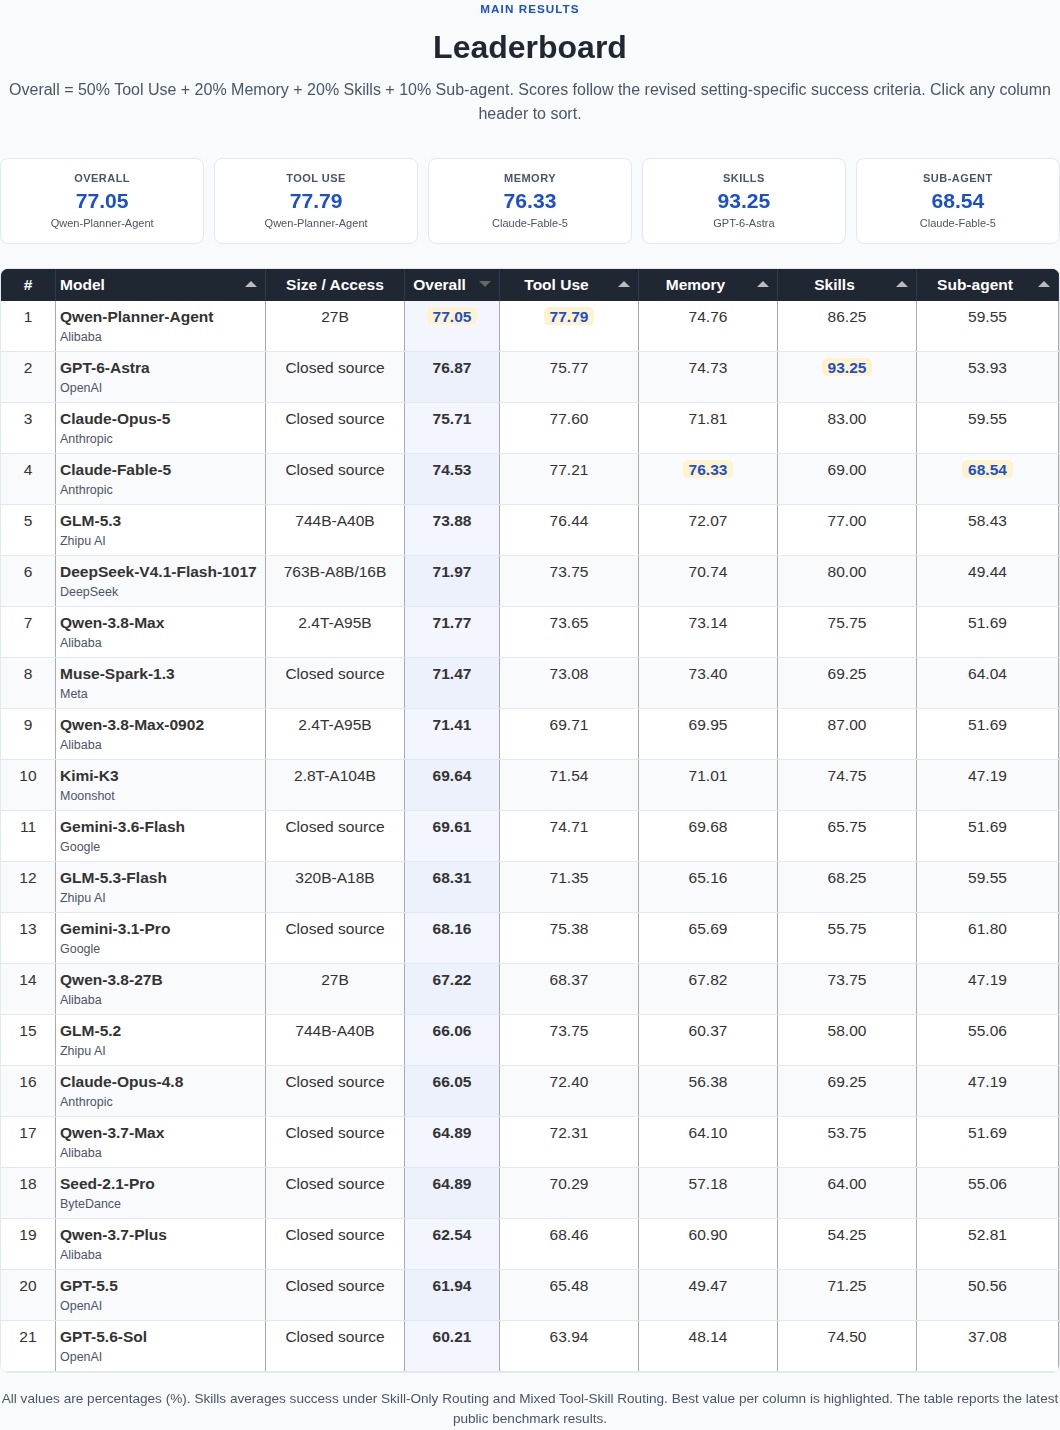
Task: Select the Seed-2.1-Pro model name
Action: click(107, 1184)
